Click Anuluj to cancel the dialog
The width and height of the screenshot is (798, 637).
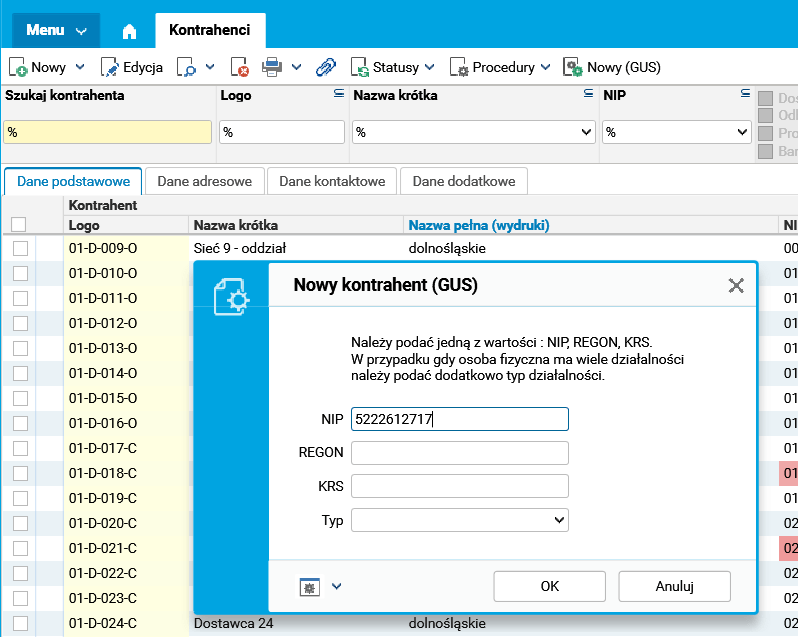click(x=674, y=586)
